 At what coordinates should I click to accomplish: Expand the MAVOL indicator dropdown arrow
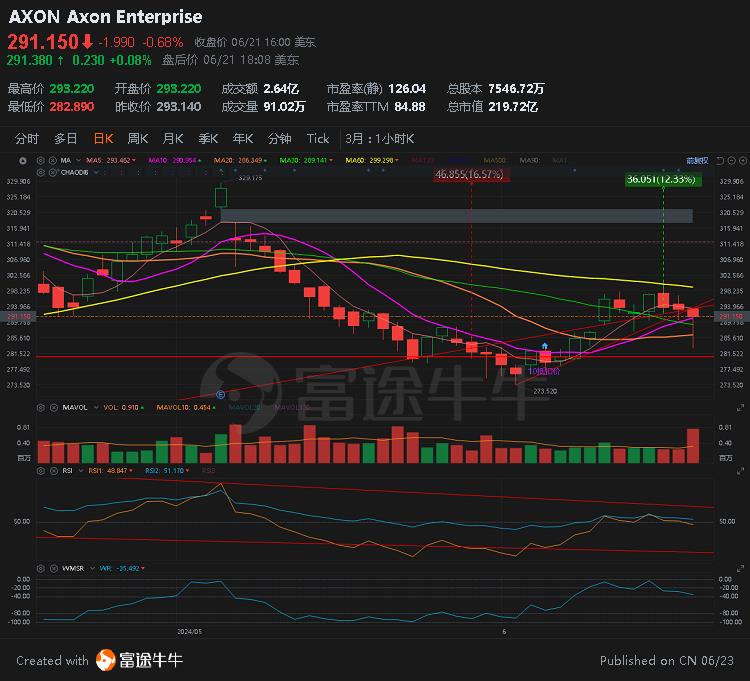click(96, 407)
